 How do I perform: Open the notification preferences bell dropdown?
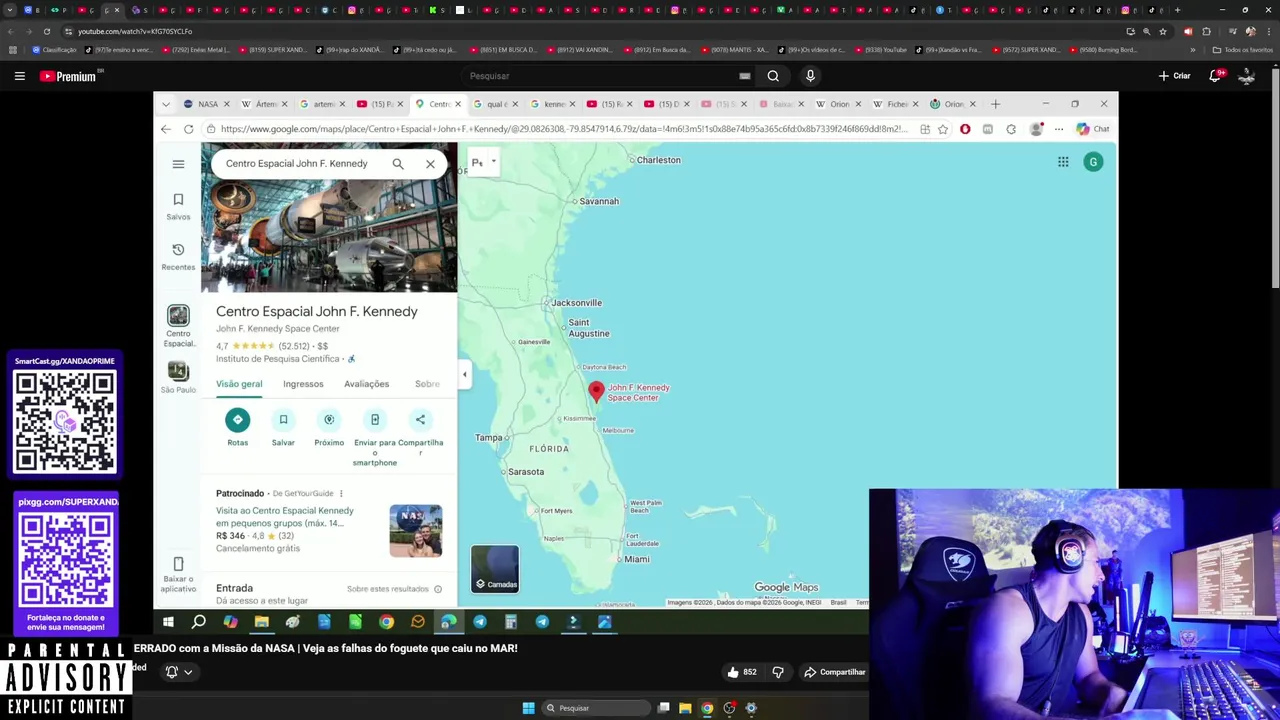(178, 672)
